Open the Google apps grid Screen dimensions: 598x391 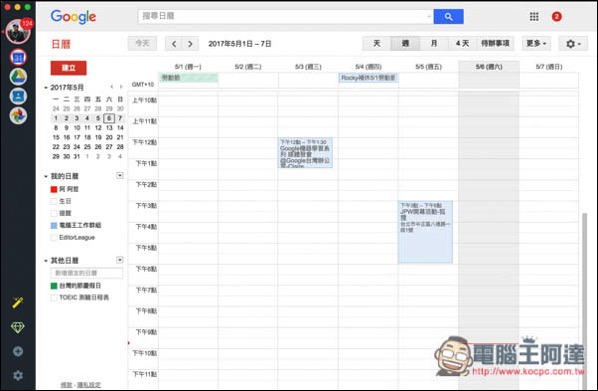pyautogui.click(x=534, y=16)
